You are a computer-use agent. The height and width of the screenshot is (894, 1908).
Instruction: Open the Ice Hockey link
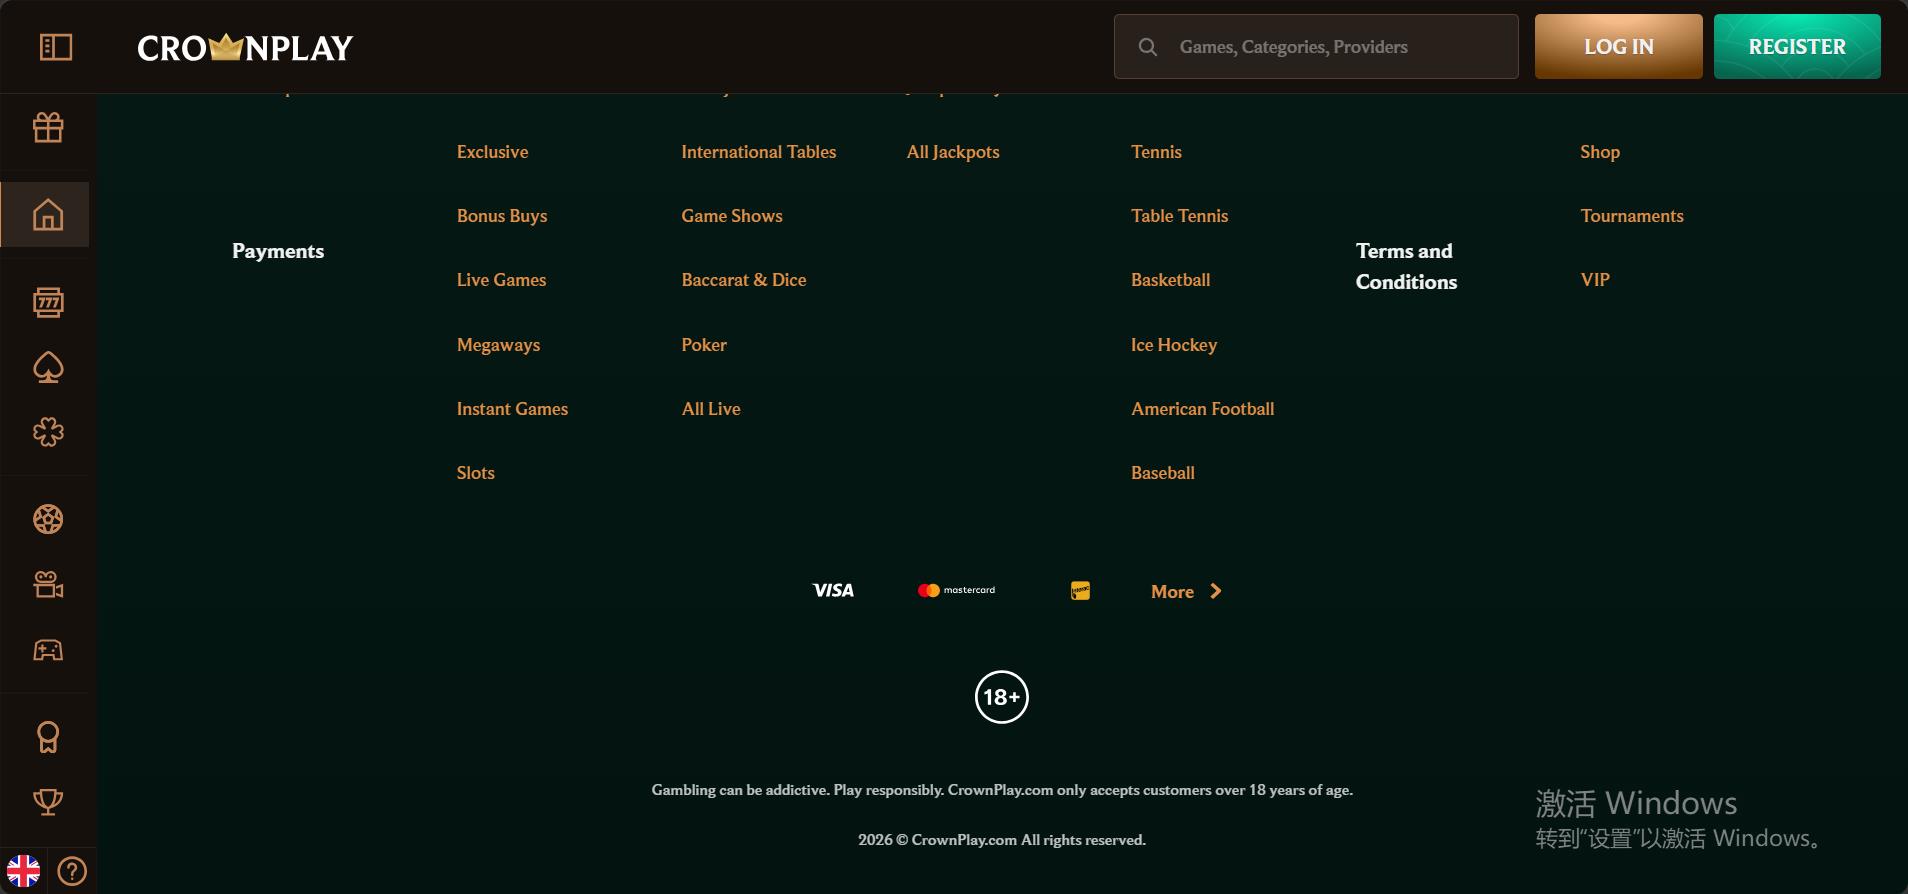[x=1174, y=345]
